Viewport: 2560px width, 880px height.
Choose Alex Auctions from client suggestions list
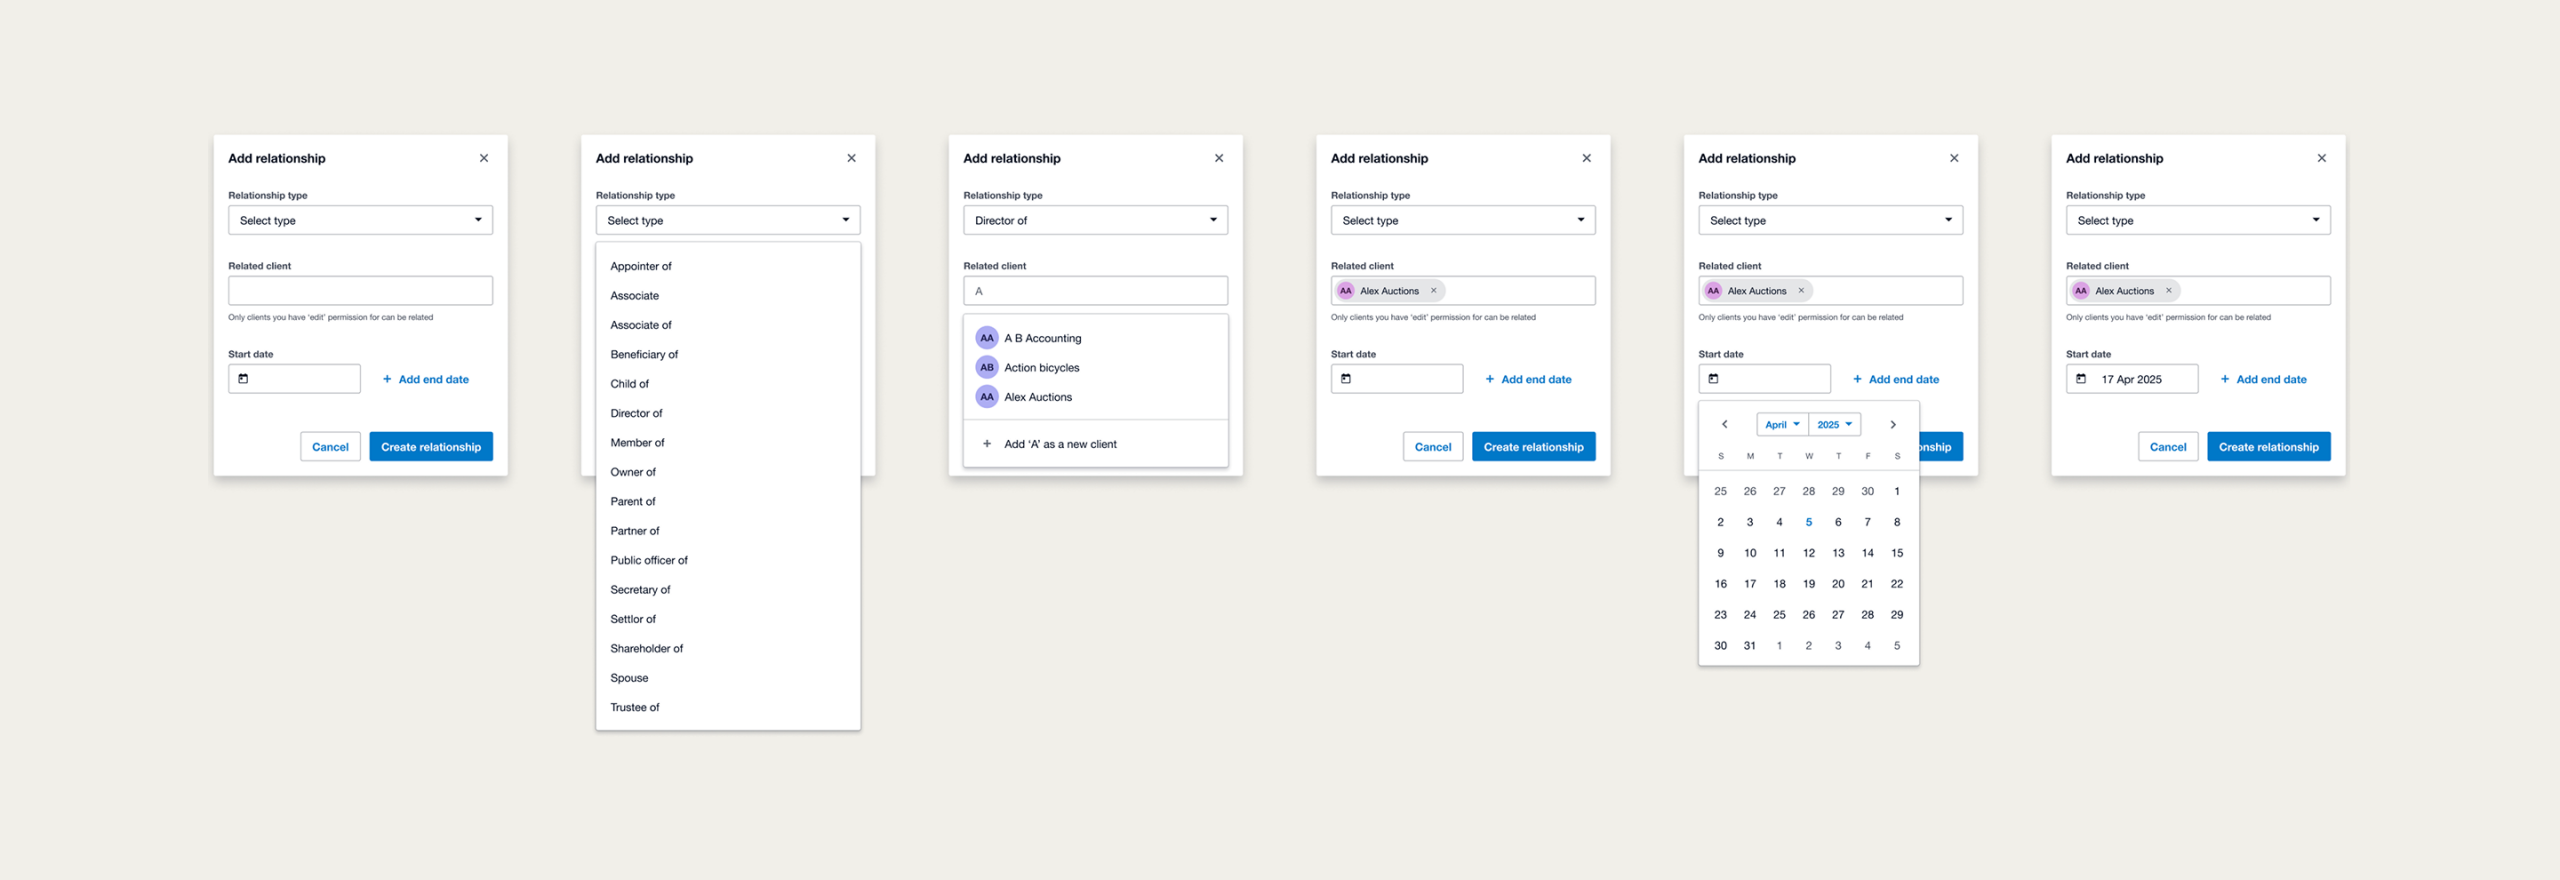click(1038, 397)
